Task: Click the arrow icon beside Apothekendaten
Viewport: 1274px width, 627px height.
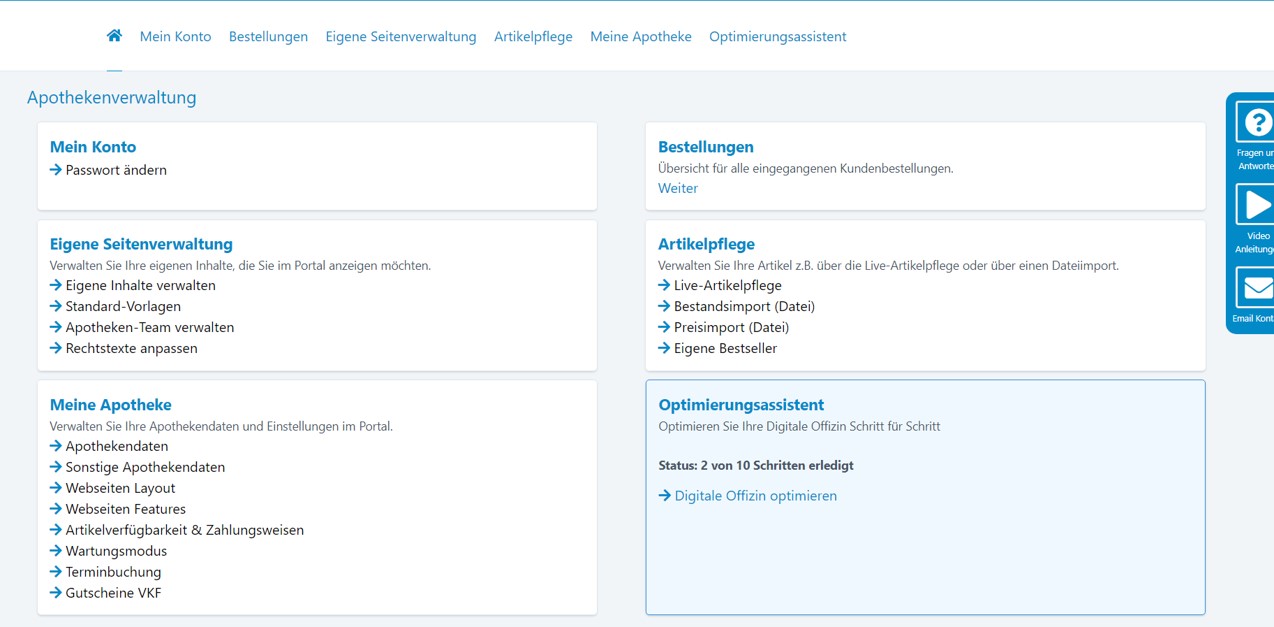Action: click(56, 446)
